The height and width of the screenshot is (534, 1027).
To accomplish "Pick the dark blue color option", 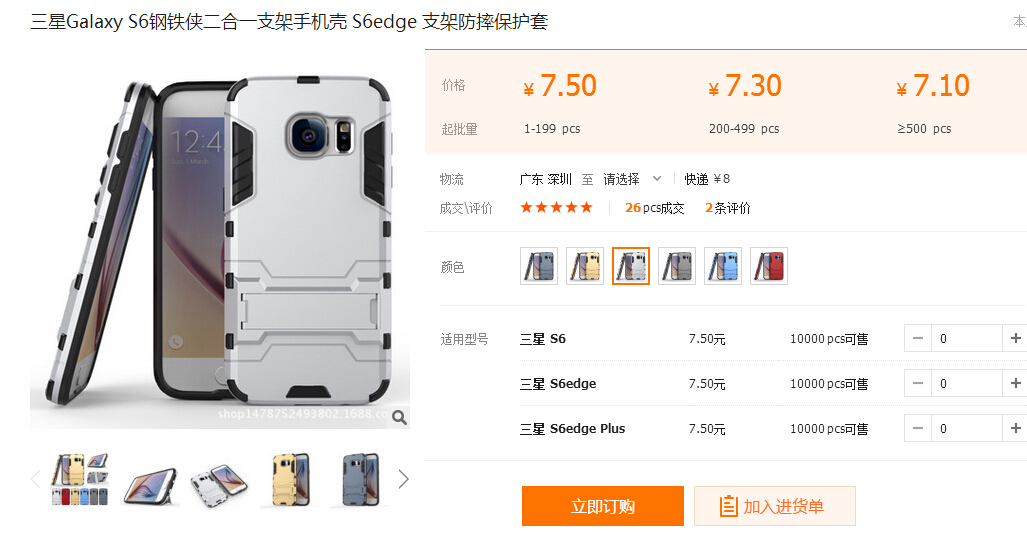I will pyautogui.click(x=539, y=266).
